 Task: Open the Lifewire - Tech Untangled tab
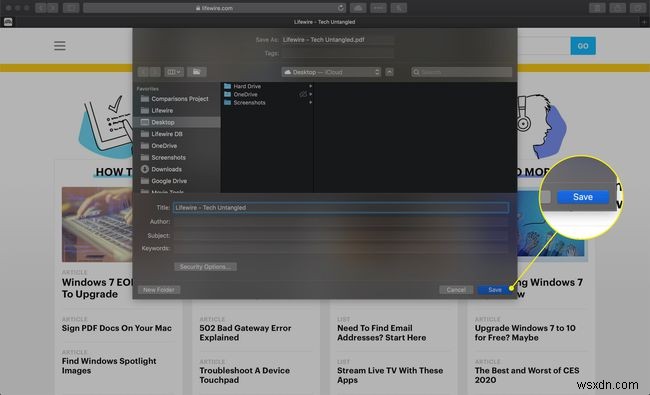[325, 22]
